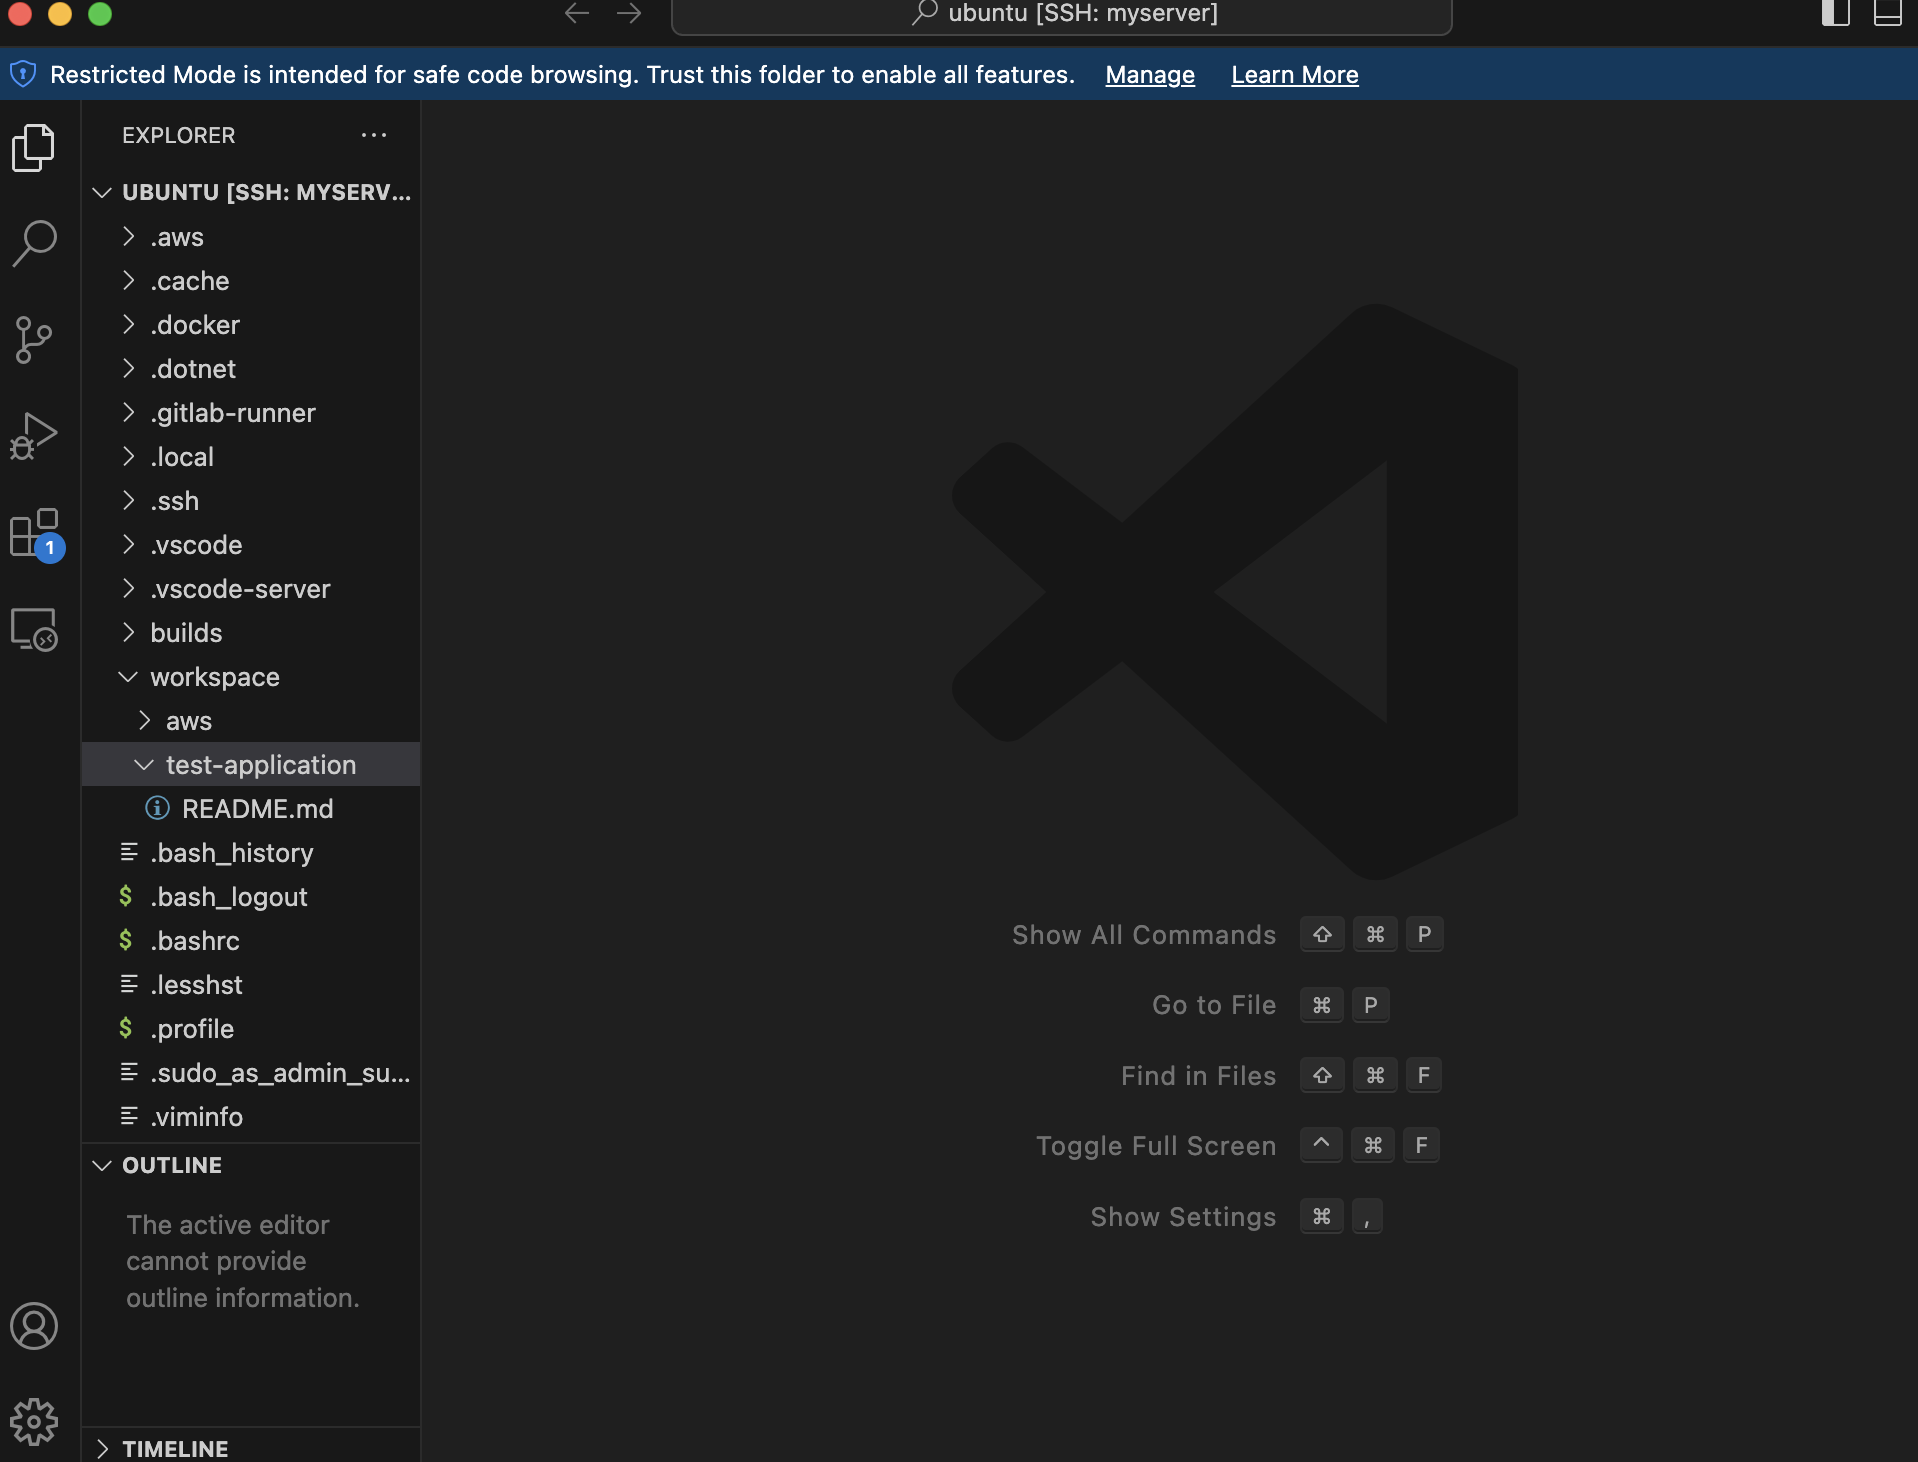This screenshot has width=1918, height=1462.
Task: Open the Extensions view with badge
Action: tap(36, 533)
